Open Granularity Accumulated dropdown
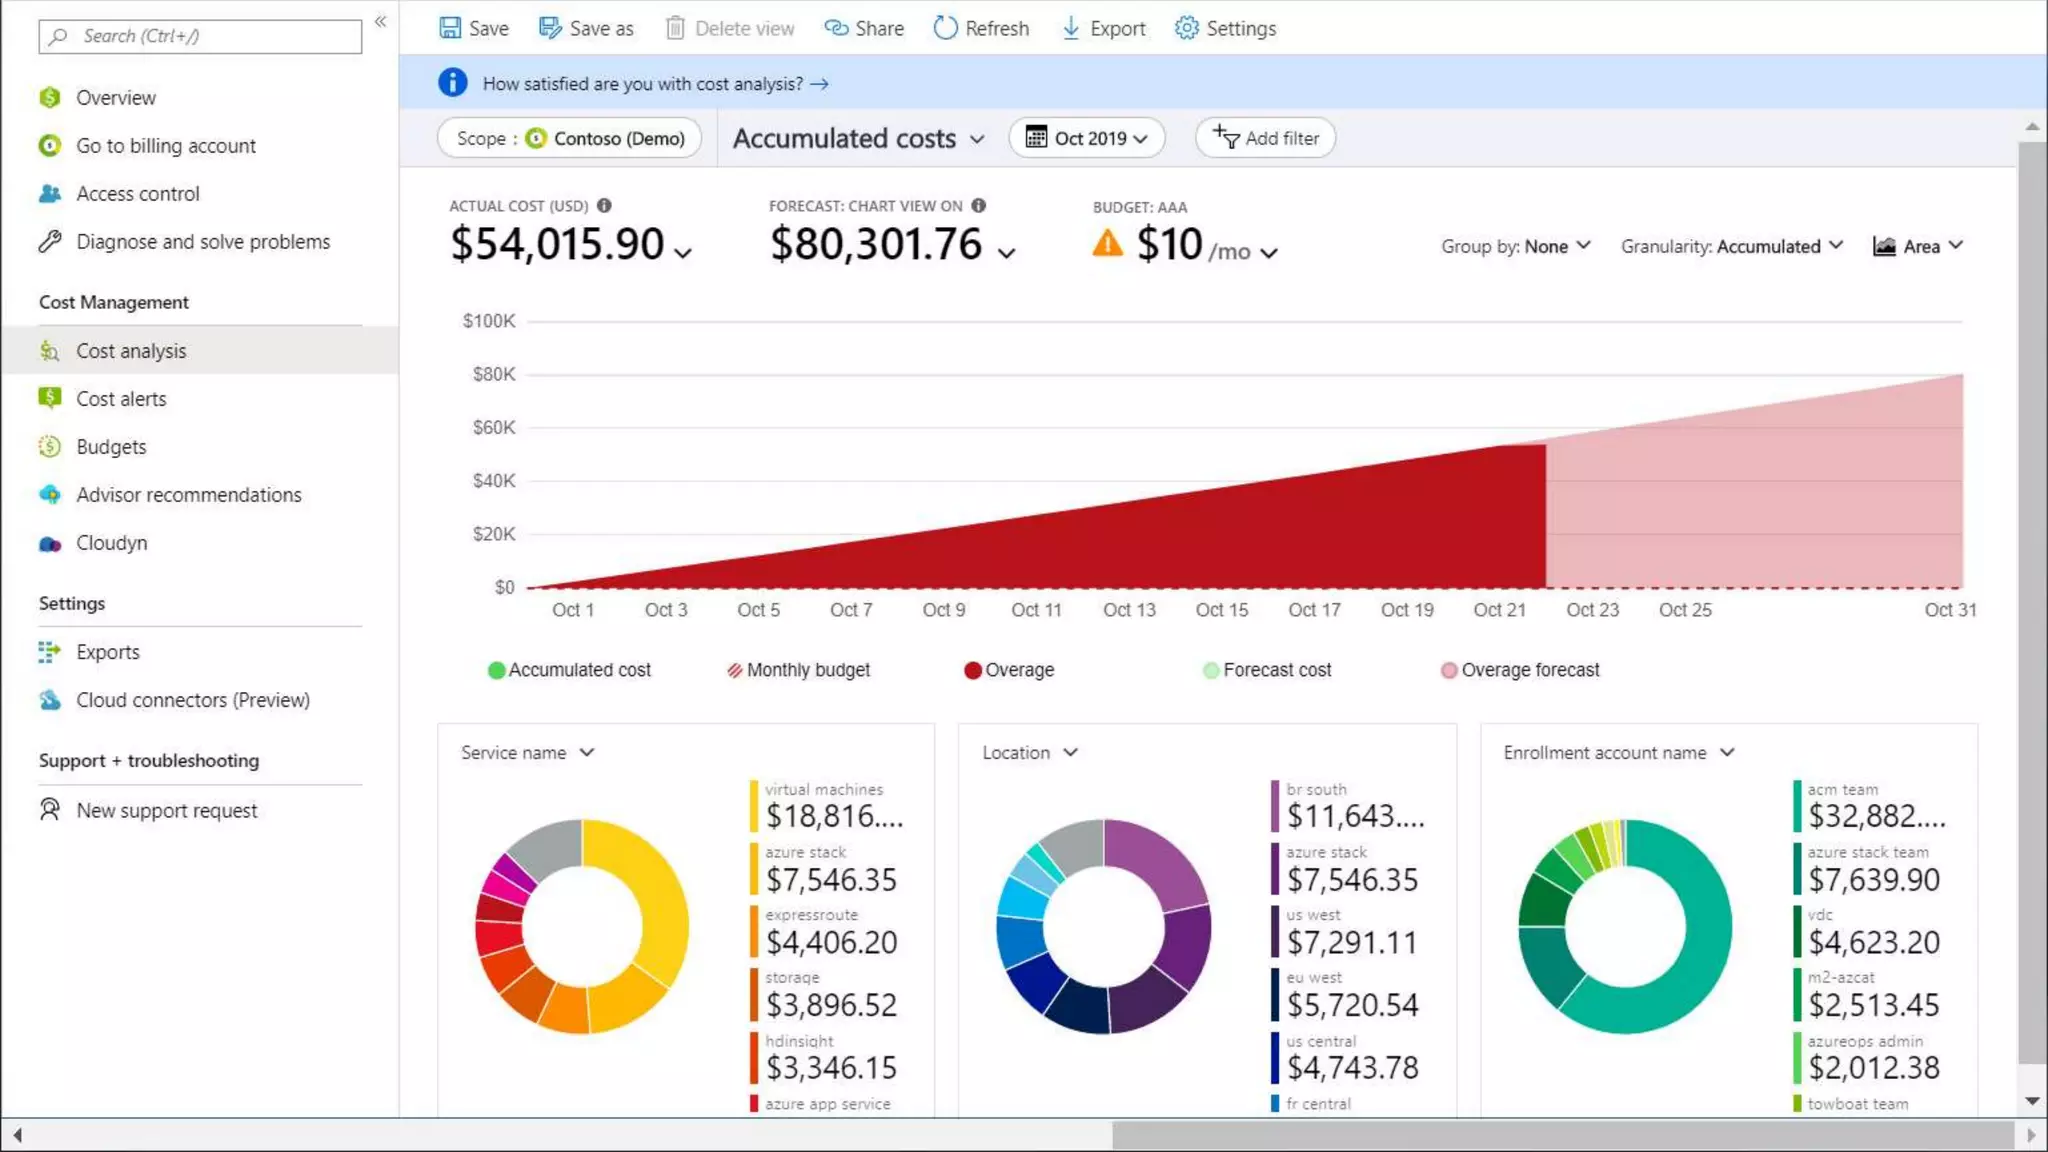The image size is (2048, 1152). (x=1731, y=246)
